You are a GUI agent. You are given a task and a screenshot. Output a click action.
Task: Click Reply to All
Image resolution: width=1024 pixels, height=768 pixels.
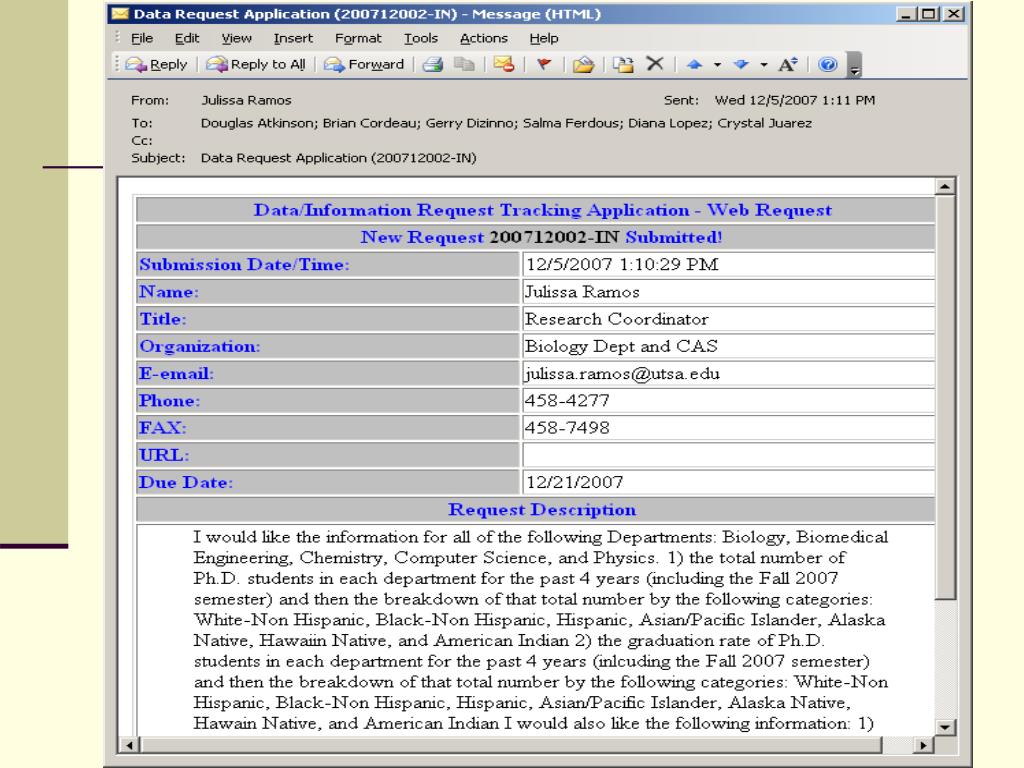tap(256, 64)
